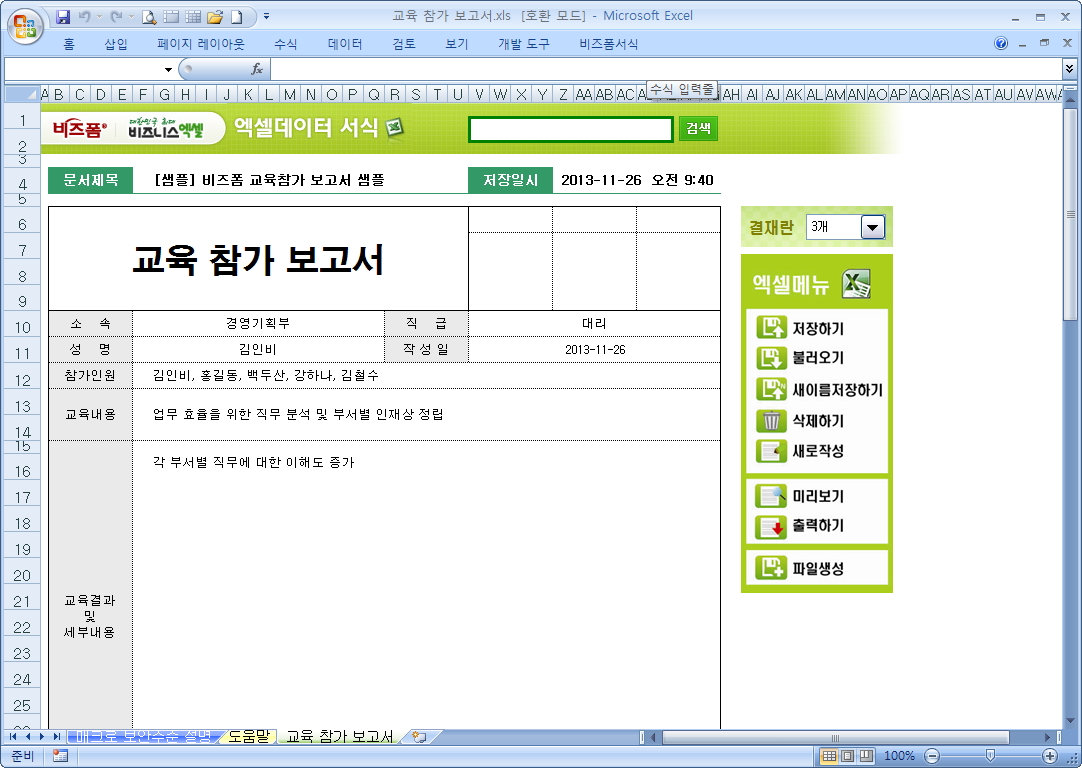Screen dimensions: 1082x768
Task: Click the macro record icon in status bar
Action: (x=60, y=756)
